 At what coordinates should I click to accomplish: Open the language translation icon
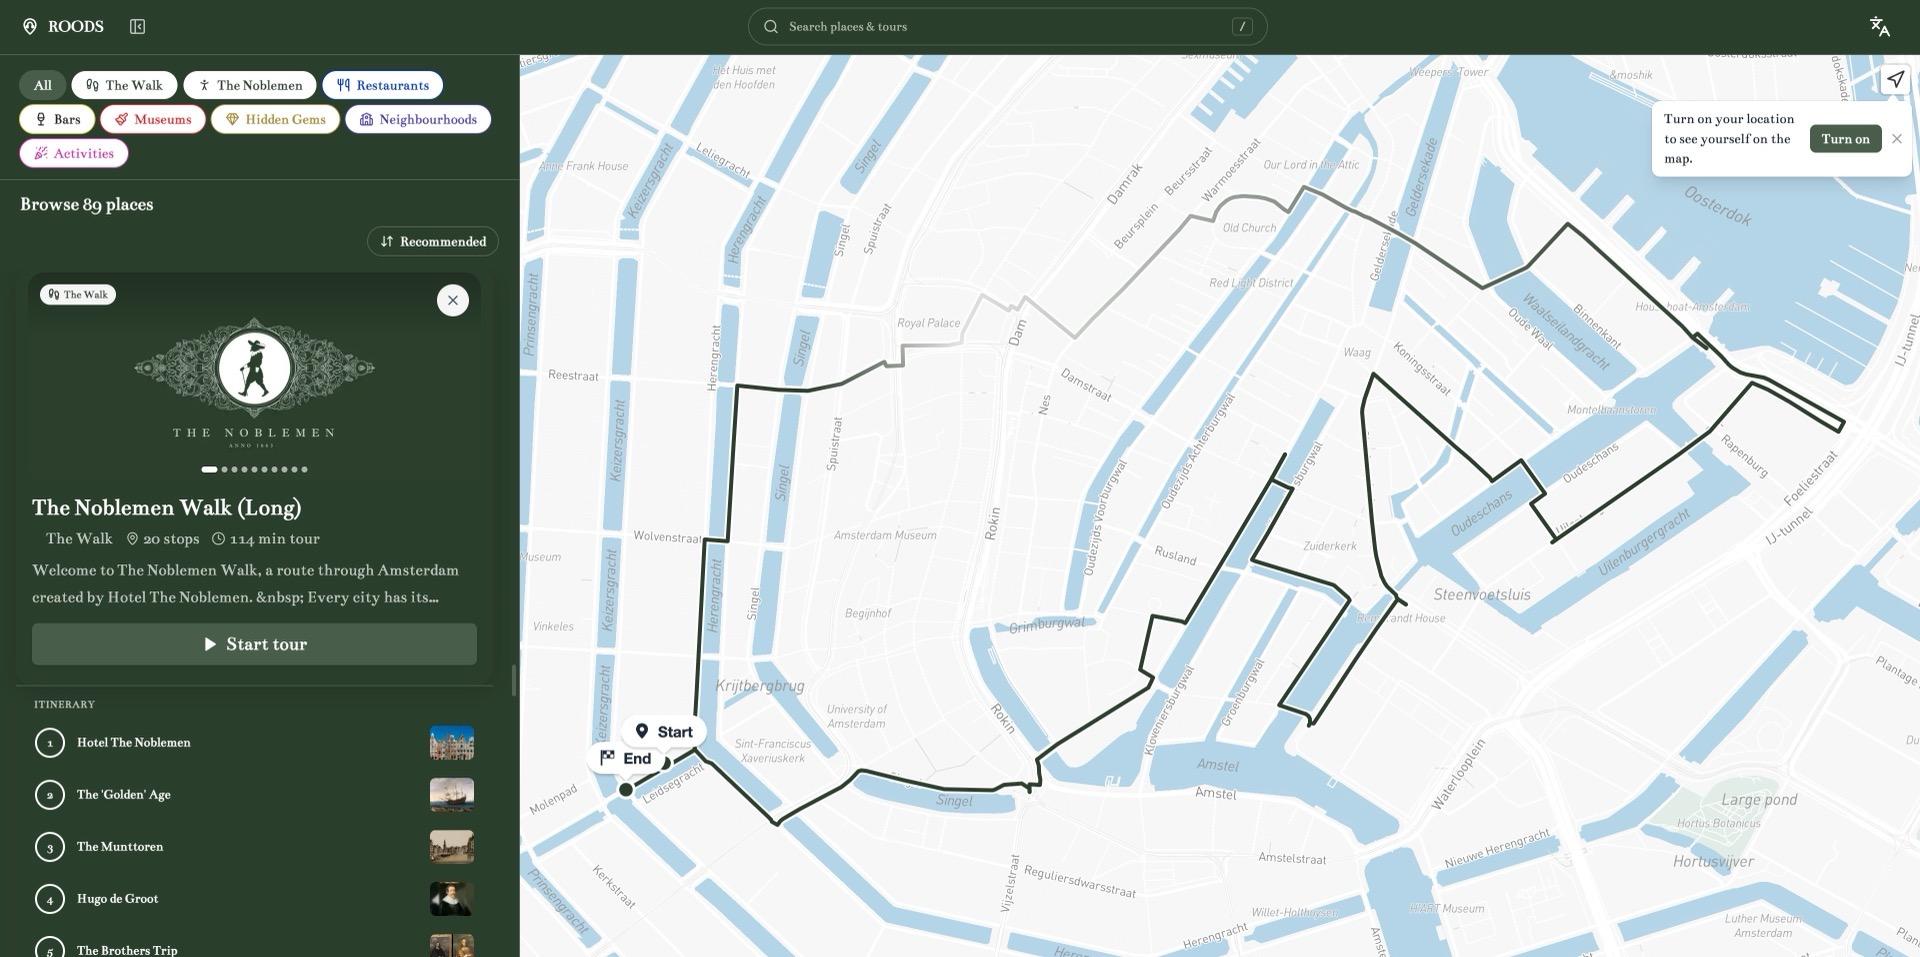1879,27
